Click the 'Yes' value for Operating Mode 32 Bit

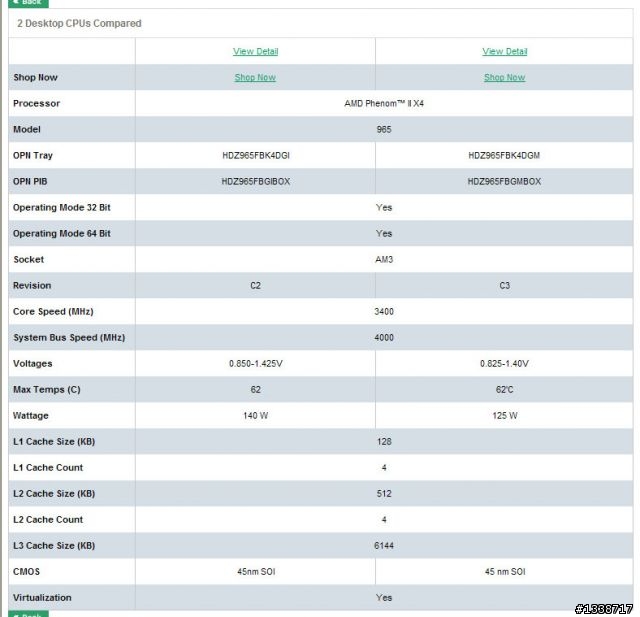(x=384, y=208)
